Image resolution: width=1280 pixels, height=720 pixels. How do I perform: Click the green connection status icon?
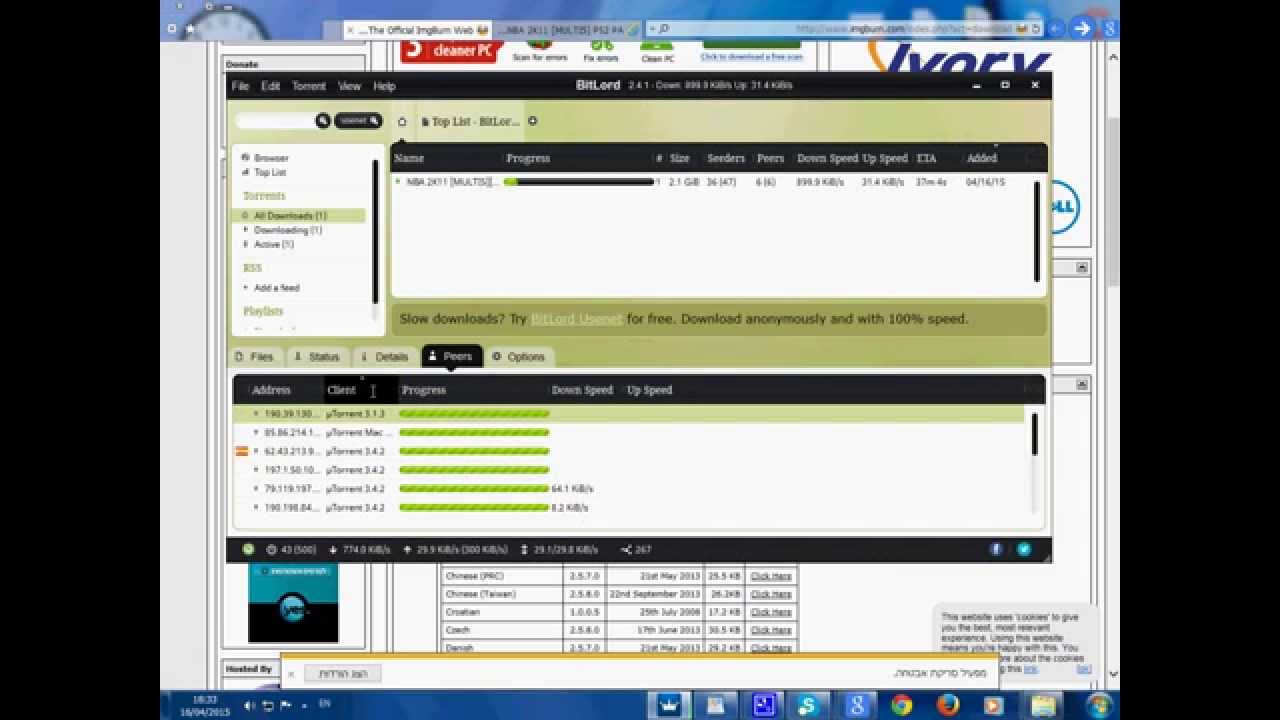248,549
